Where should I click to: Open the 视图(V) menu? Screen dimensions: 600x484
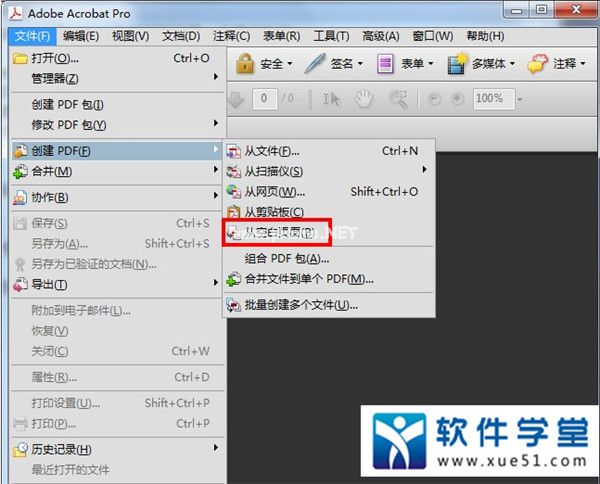(x=130, y=36)
